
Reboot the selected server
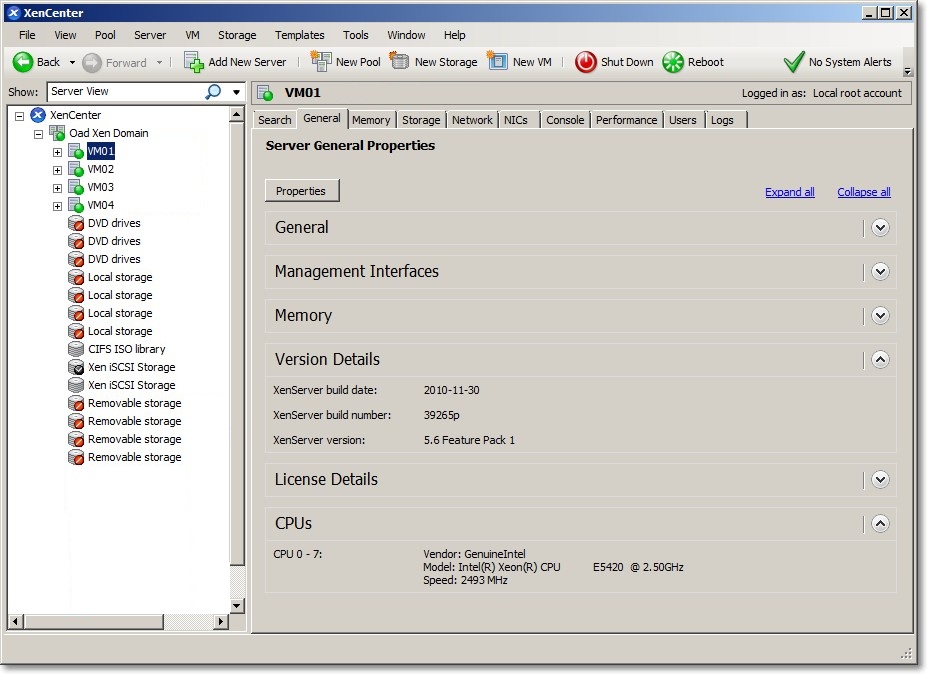(x=693, y=62)
